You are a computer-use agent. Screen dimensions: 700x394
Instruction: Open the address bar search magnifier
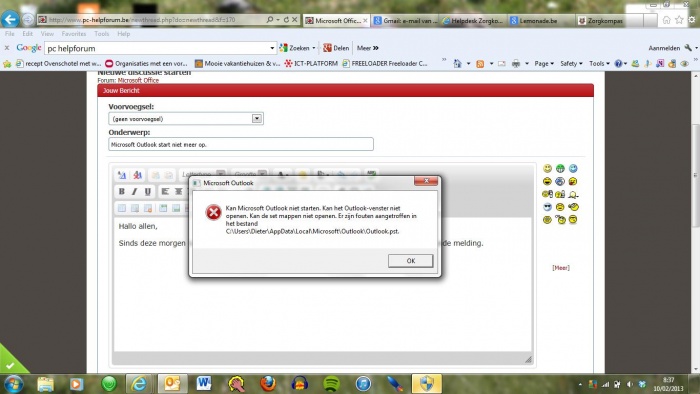pos(270,20)
